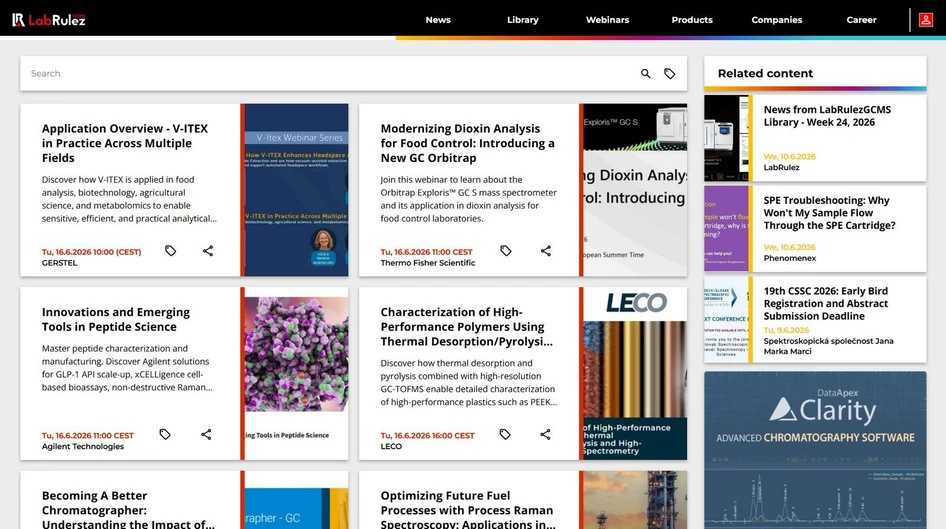The height and width of the screenshot is (529, 946).
Task: Click the LECO polymers thumbnail image
Action: point(635,373)
